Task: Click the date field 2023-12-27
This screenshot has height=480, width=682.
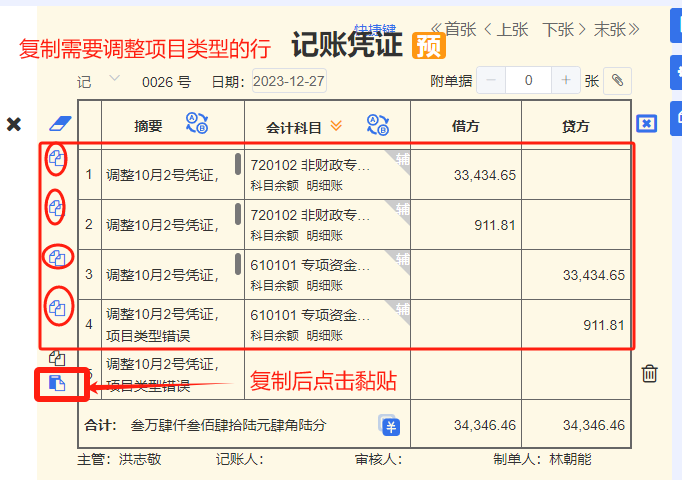Action: pyautogui.click(x=289, y=81)
